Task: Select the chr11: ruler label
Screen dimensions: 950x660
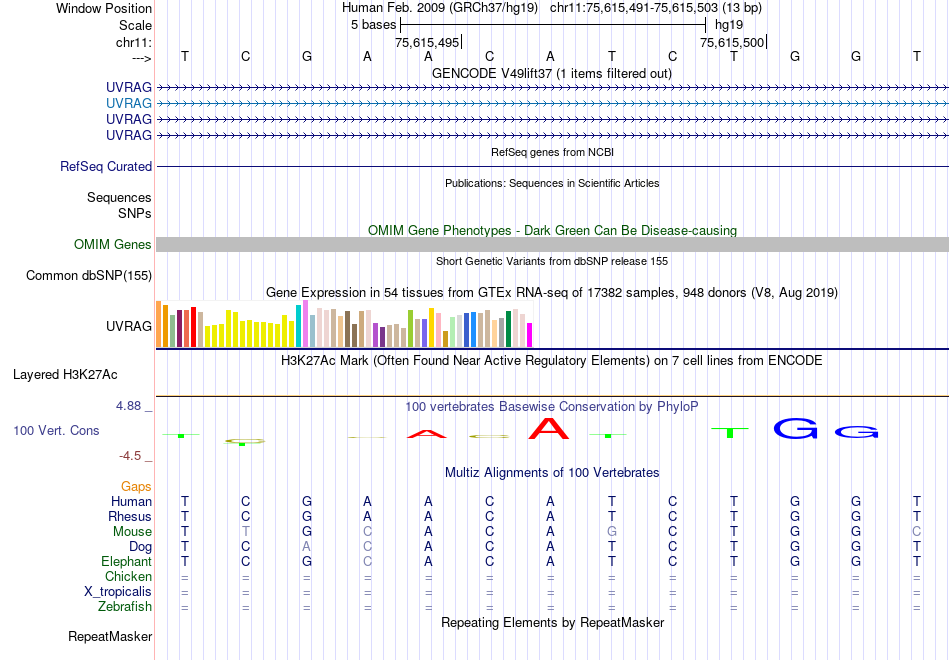Action: coord(133,42)
